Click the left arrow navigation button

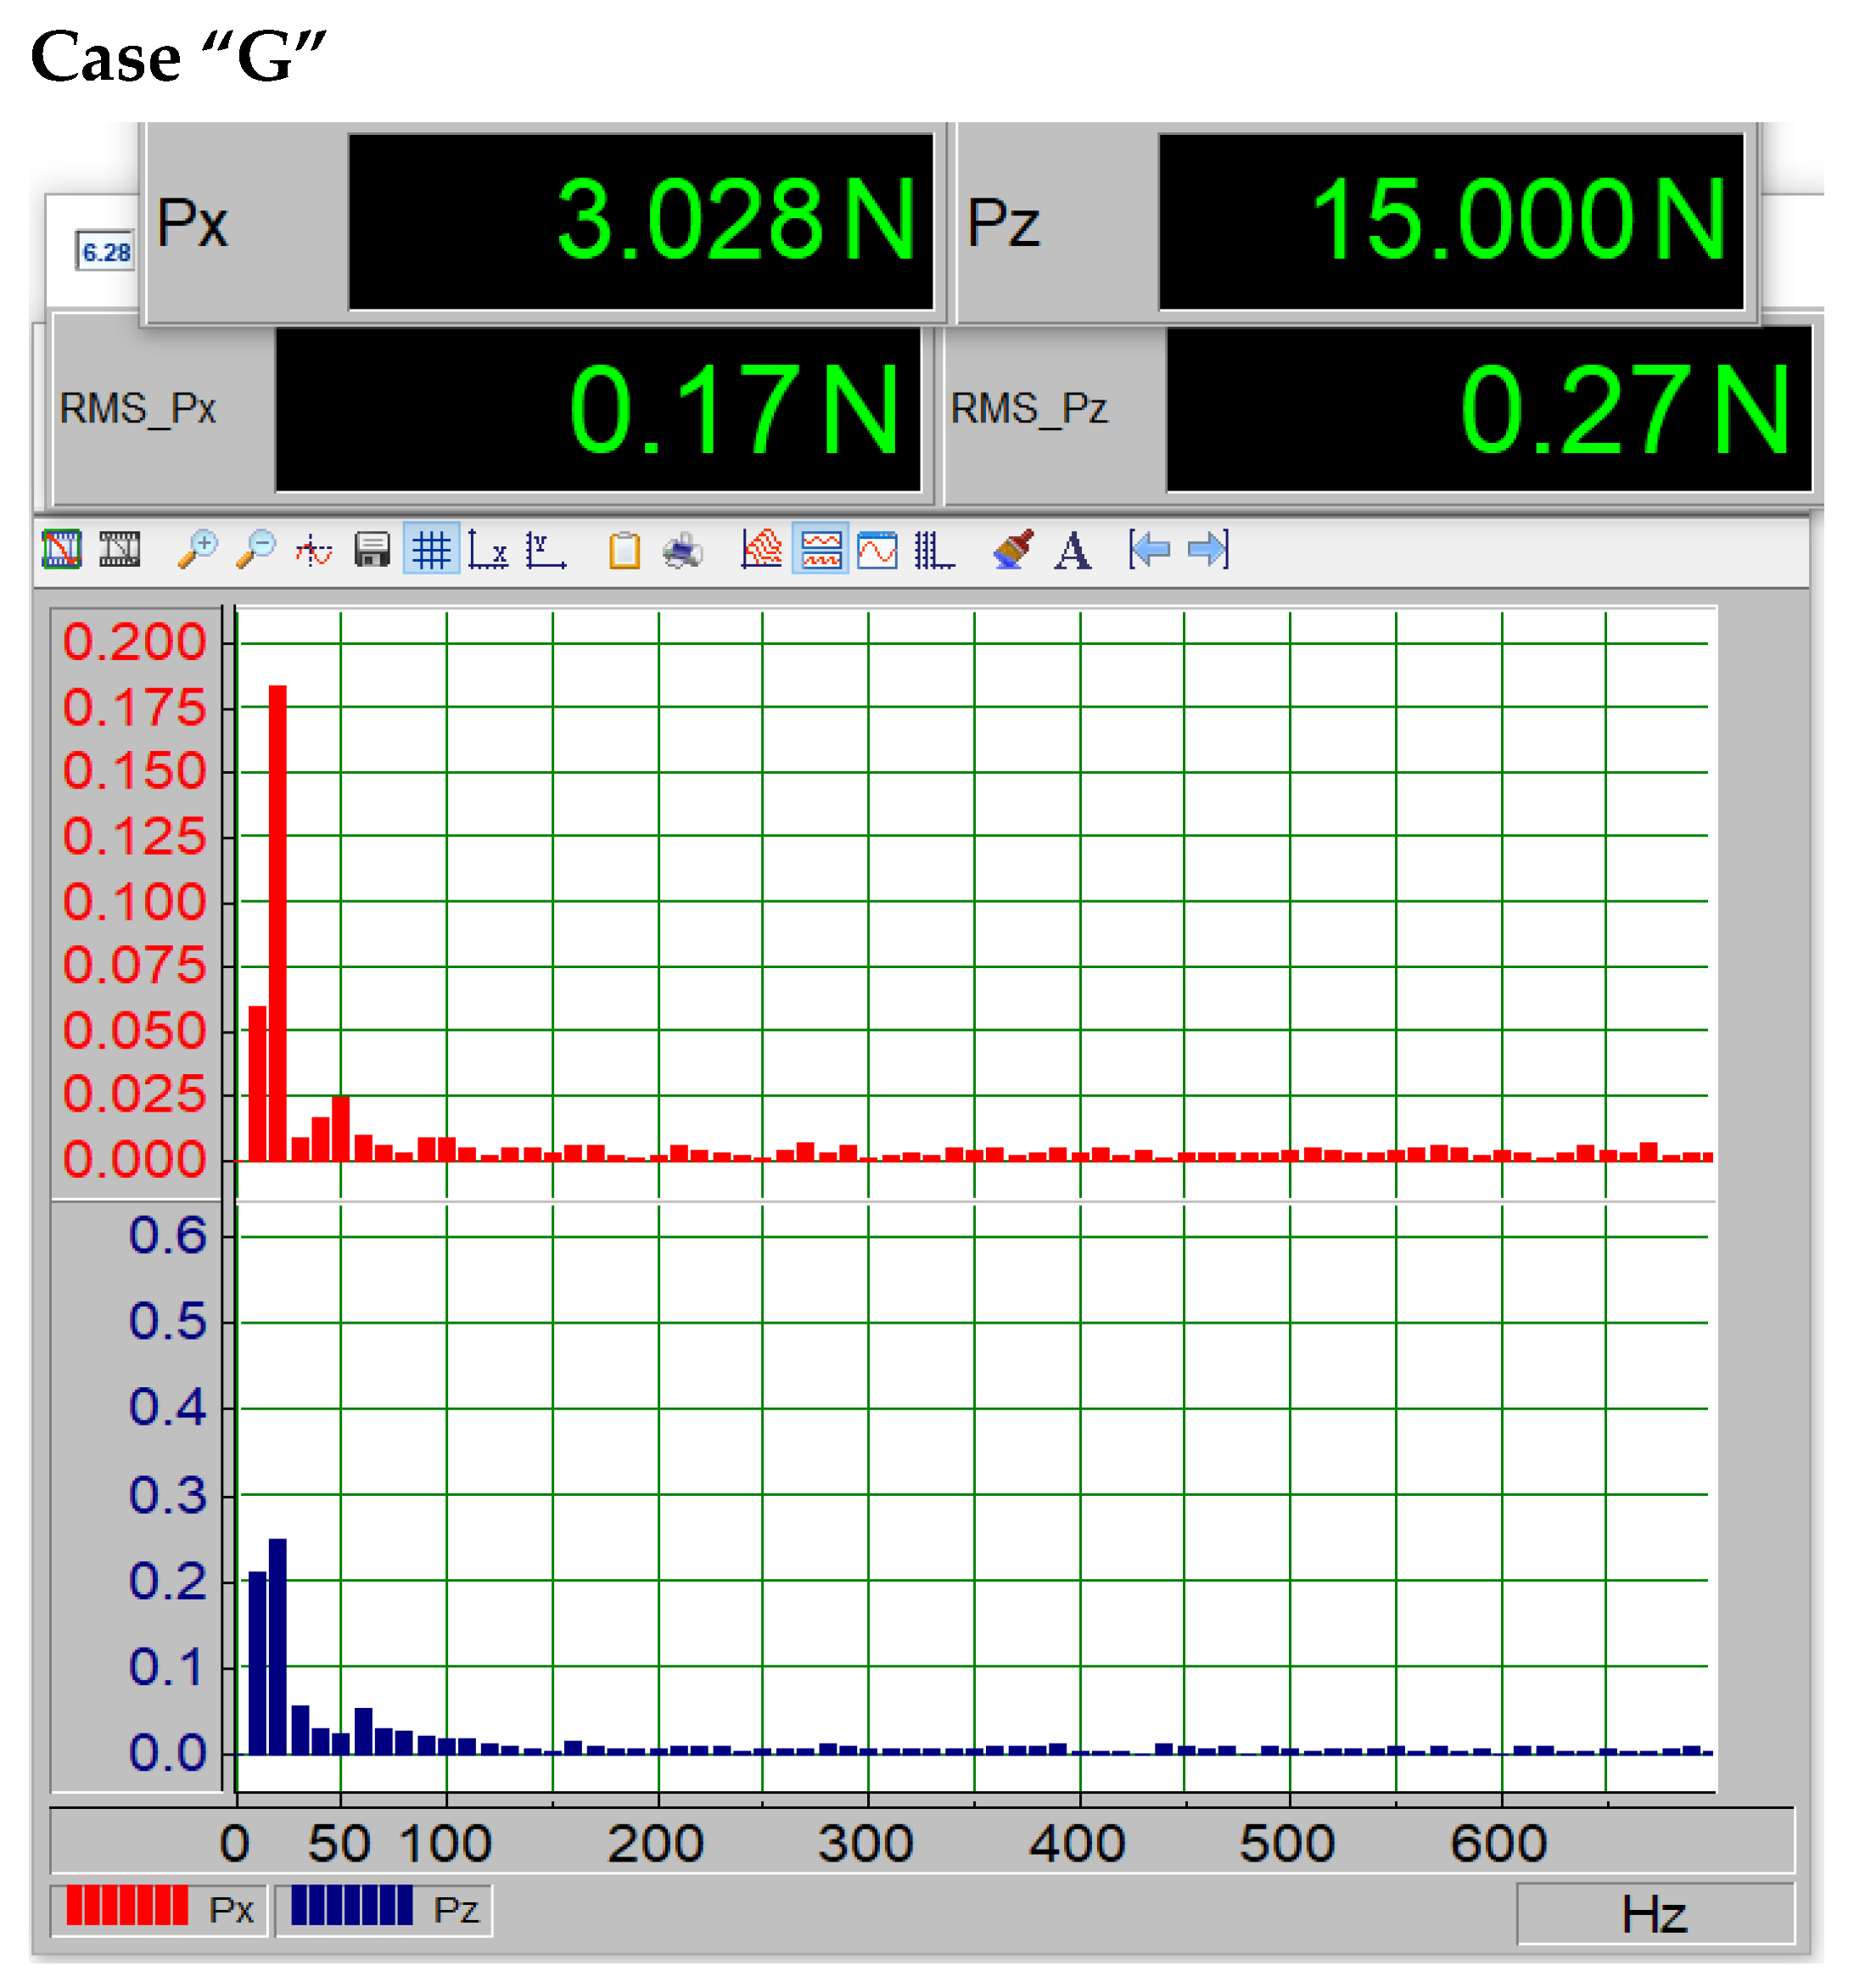point(1149,549)
